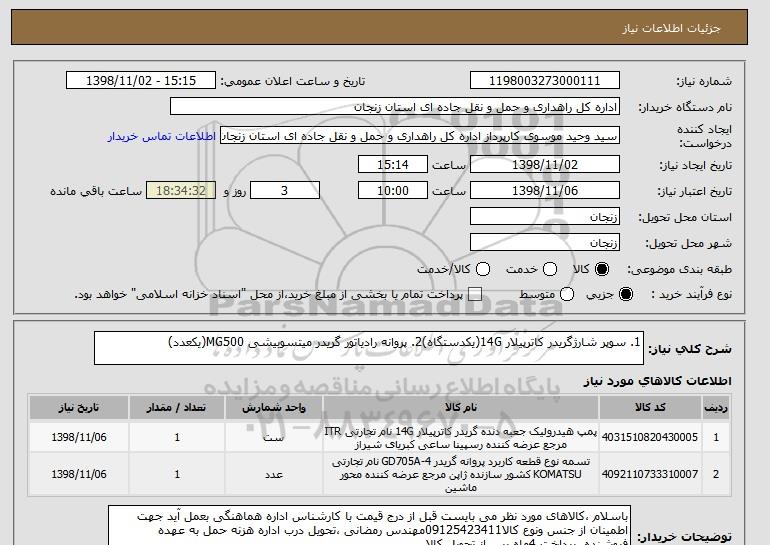
Task: Select the متوسط purchase type radio
Action: pos(567,294)
